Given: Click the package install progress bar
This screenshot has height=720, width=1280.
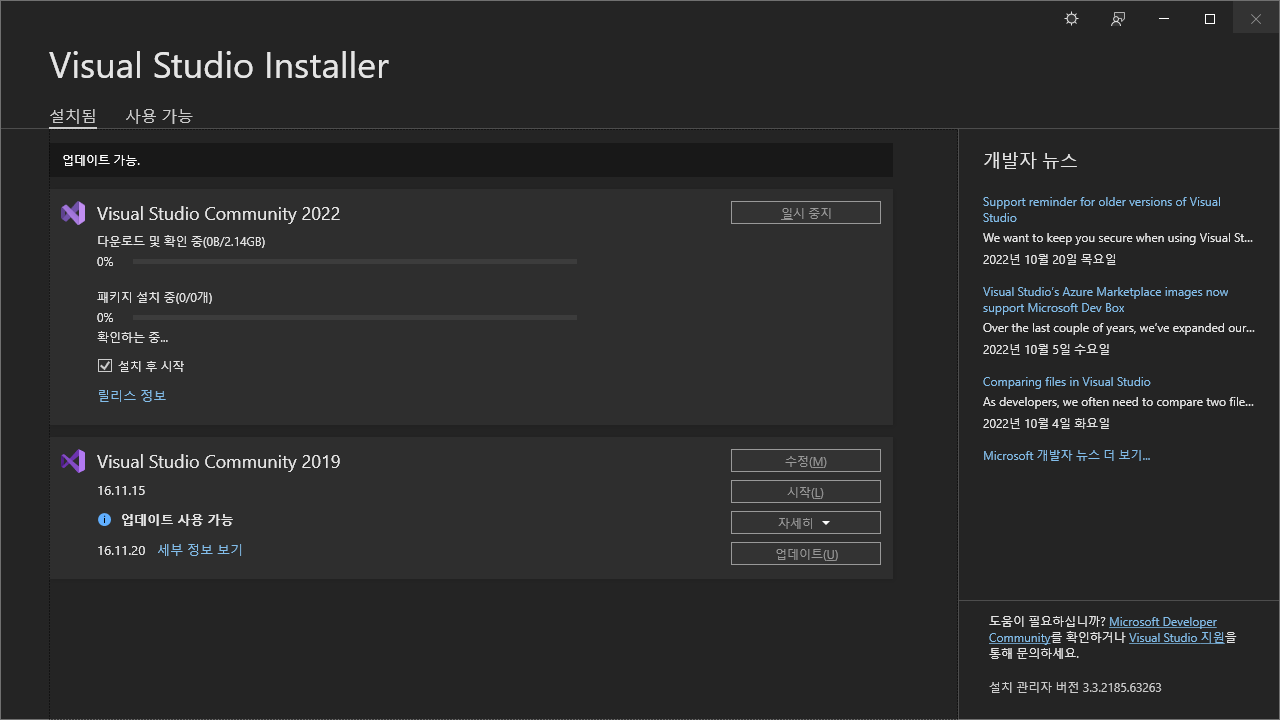Looking at the screenshot, I should tap(355, 318).
